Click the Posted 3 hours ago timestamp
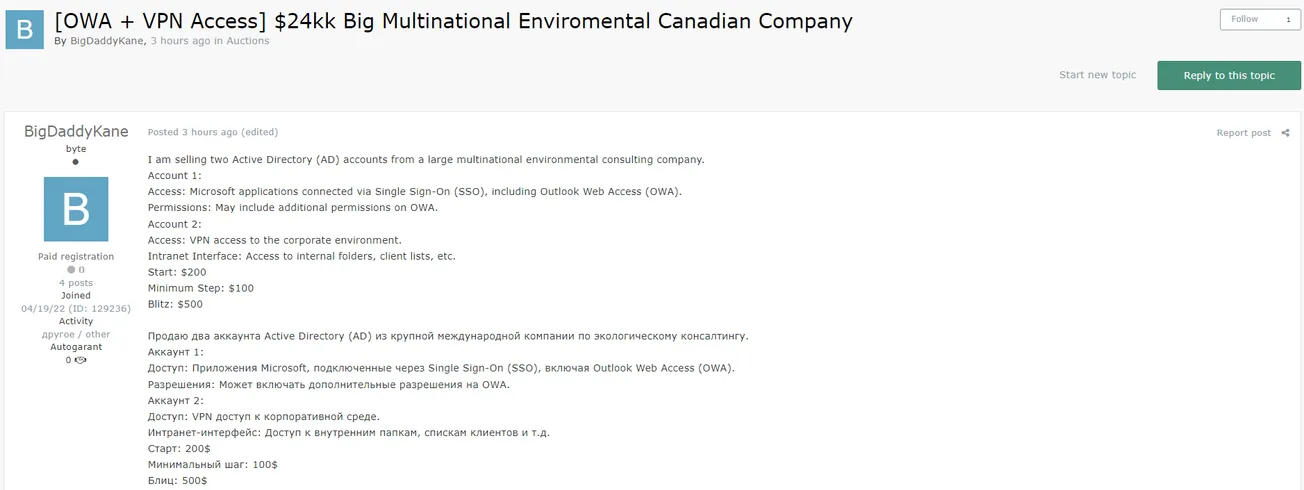 click(x=192, y=132)
